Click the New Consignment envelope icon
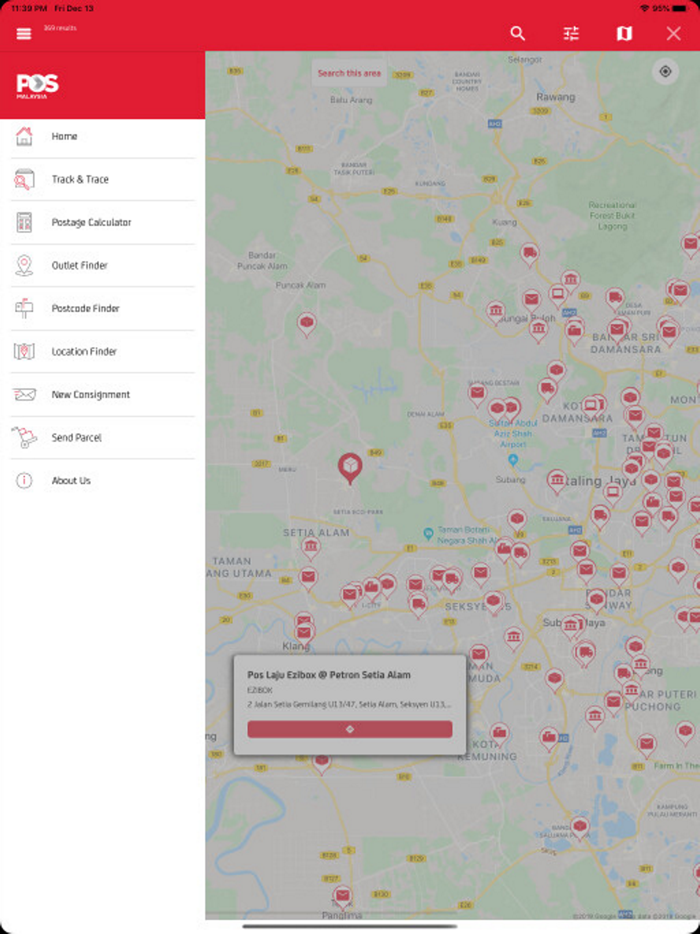 coord(24,394)
